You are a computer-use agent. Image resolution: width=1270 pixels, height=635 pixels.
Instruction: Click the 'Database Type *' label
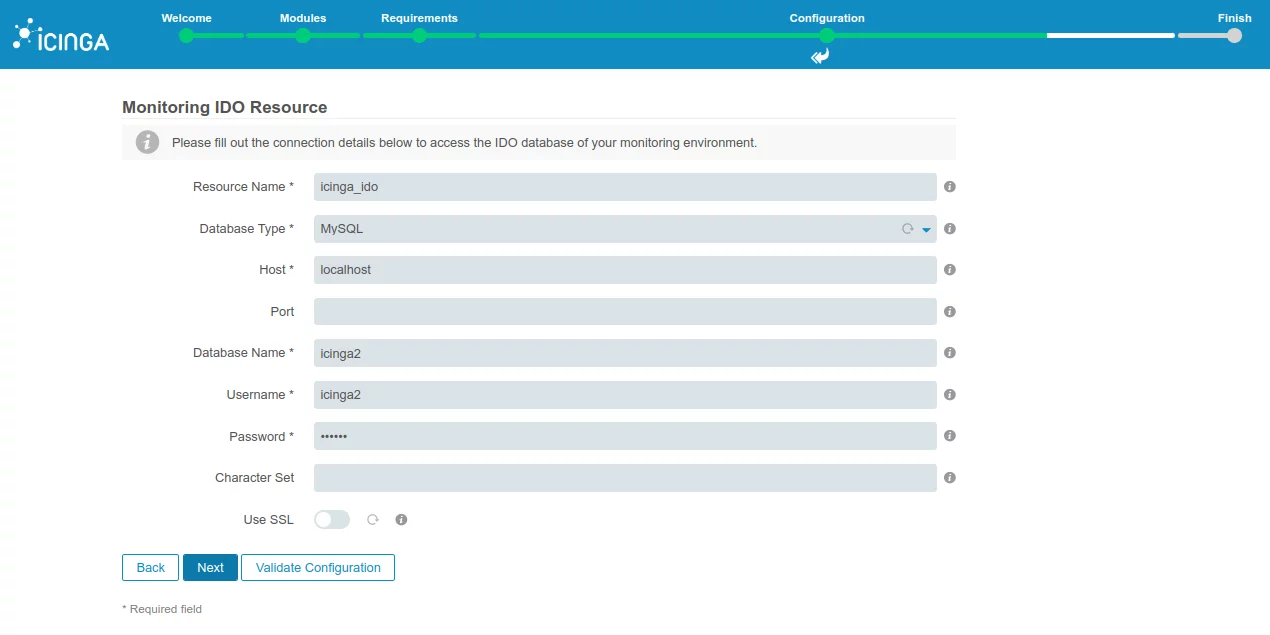pos(247,229)
